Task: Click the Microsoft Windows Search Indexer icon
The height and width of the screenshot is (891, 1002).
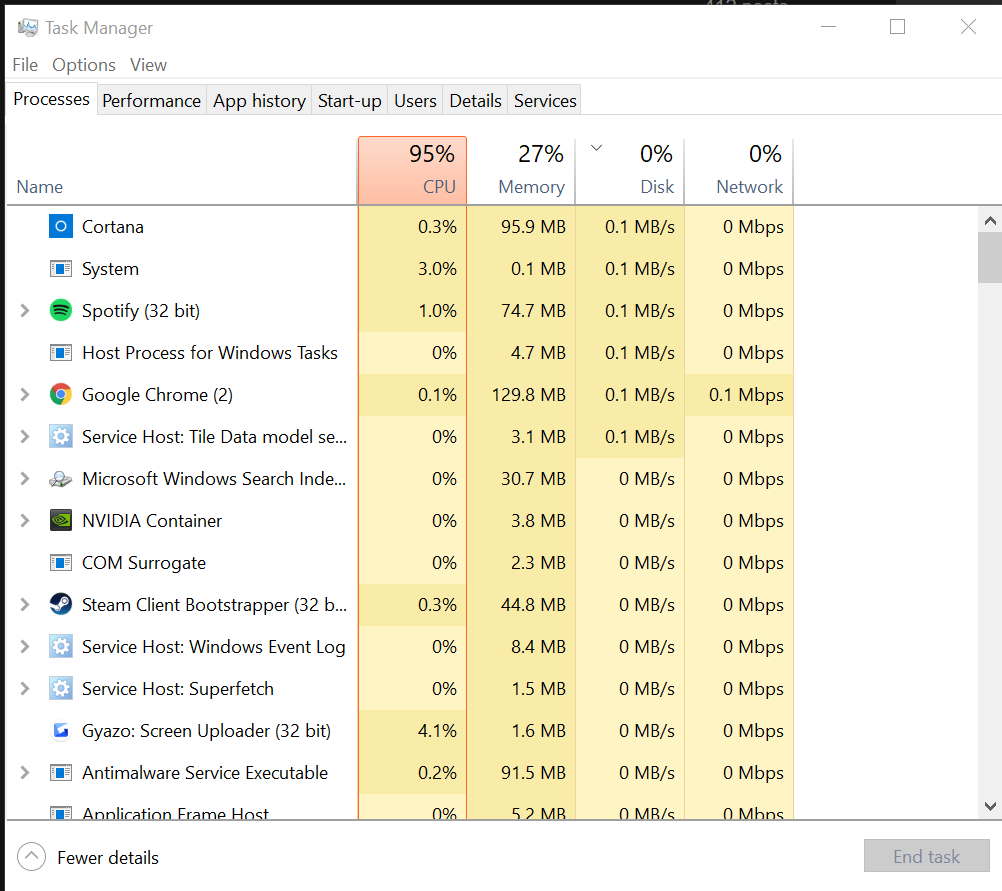Action: point(61,479)
